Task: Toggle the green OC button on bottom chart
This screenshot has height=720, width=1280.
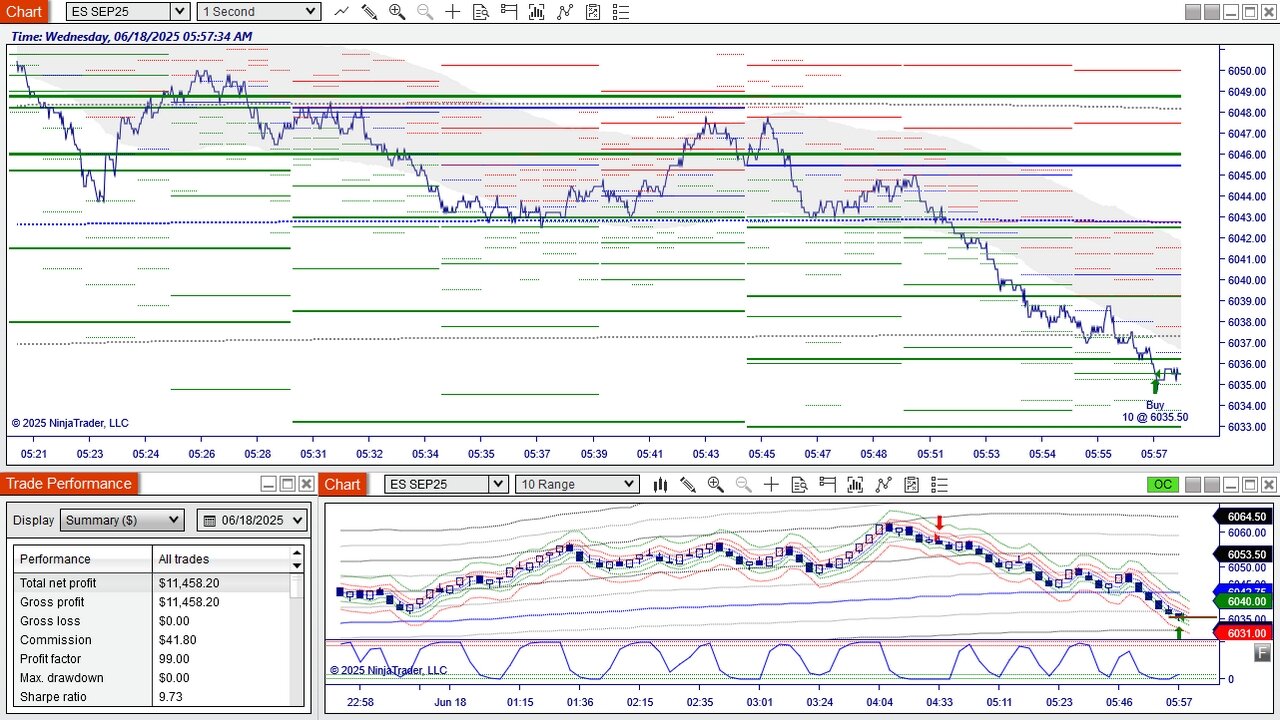Action: tap(1162, 484)
